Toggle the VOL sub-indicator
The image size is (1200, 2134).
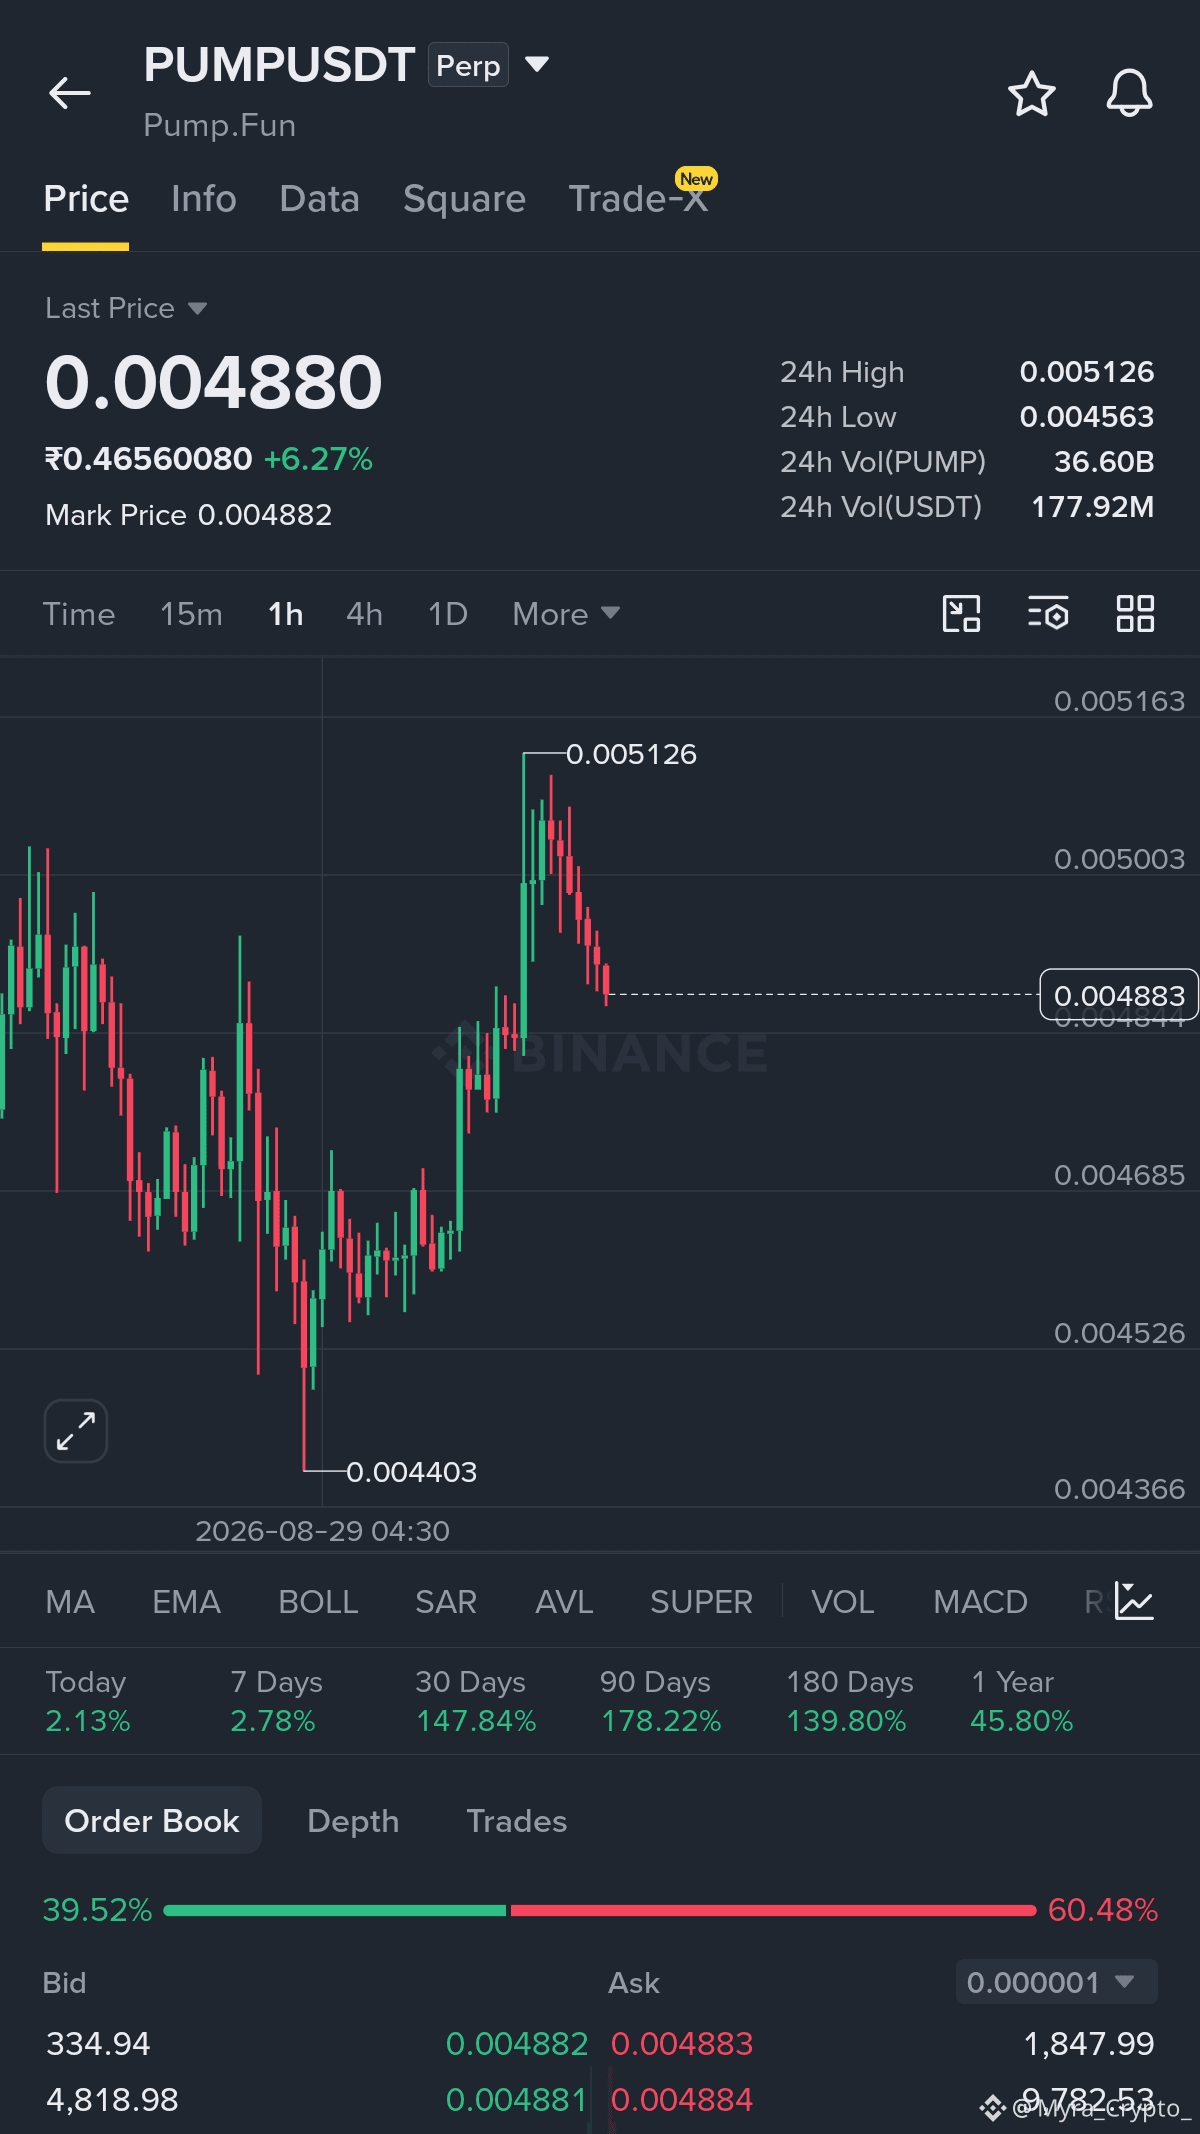(842, 1602)
